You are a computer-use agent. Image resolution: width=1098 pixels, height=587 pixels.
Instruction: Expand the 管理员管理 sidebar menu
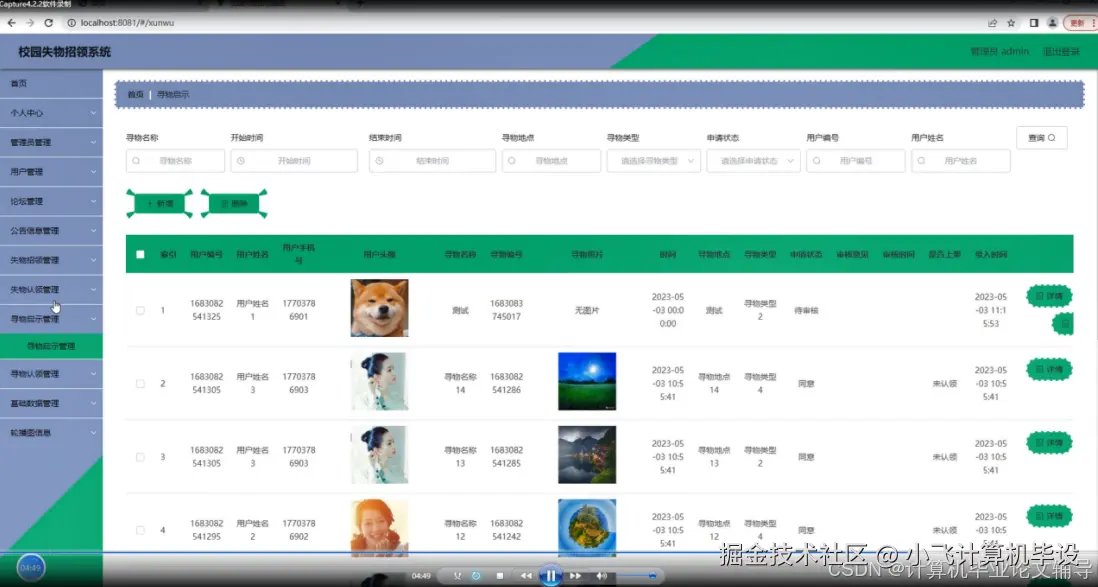click(x=51, y=142)
